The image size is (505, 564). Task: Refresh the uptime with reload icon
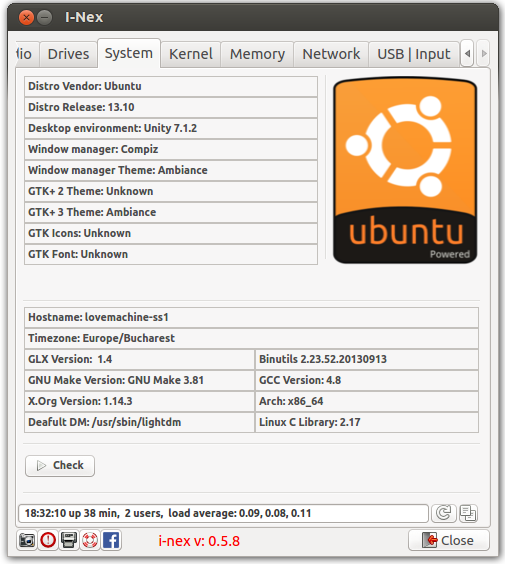443,513
